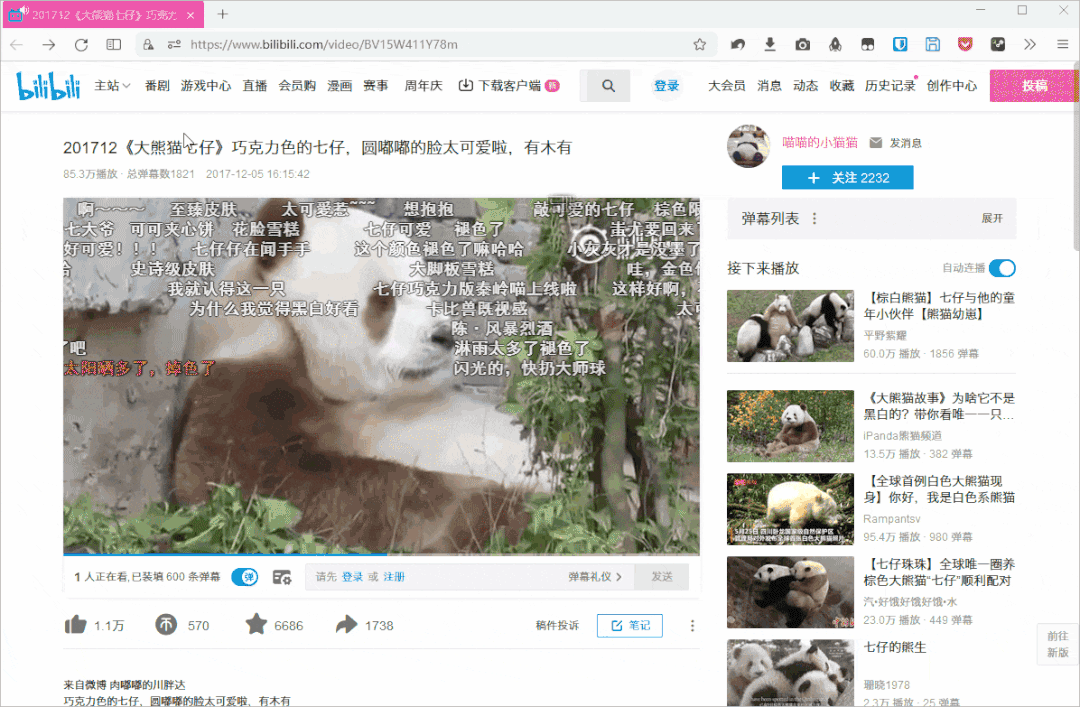Open 七仔的熊生 video title
Viewport: 1080px width, 707px height.
pos(895,648)
